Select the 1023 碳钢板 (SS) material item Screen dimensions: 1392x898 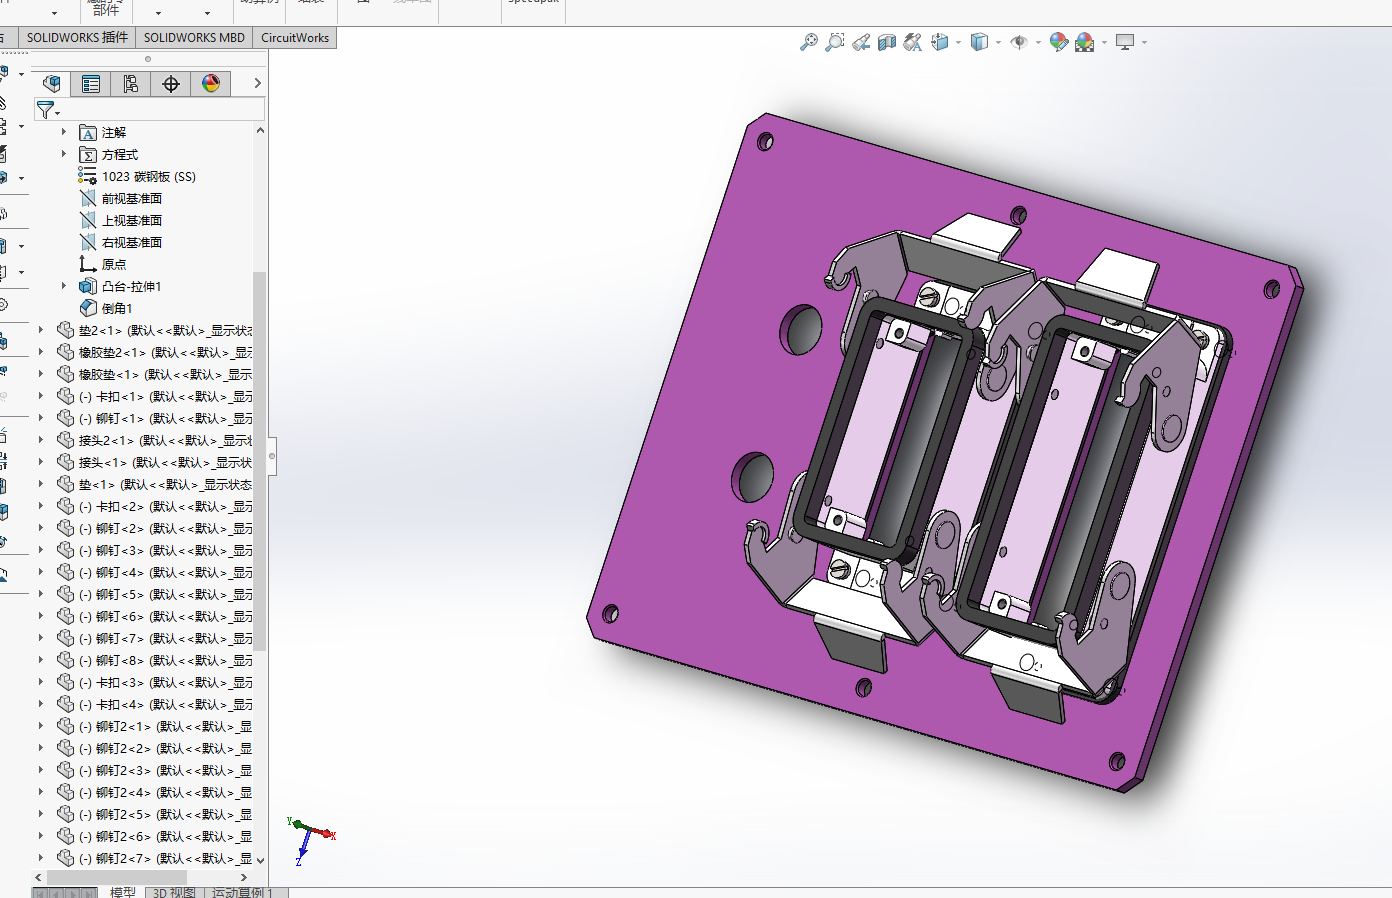(148, 176)
